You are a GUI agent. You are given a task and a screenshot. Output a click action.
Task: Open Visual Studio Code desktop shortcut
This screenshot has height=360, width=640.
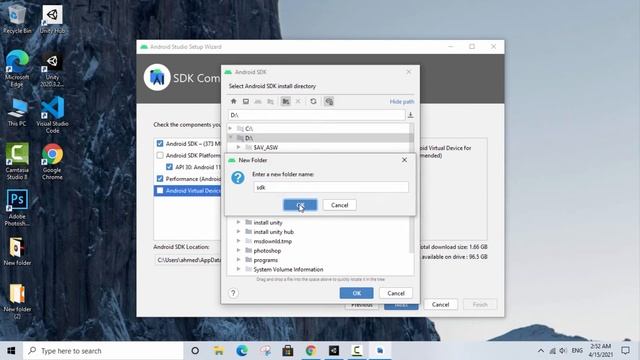coord(52,116)
